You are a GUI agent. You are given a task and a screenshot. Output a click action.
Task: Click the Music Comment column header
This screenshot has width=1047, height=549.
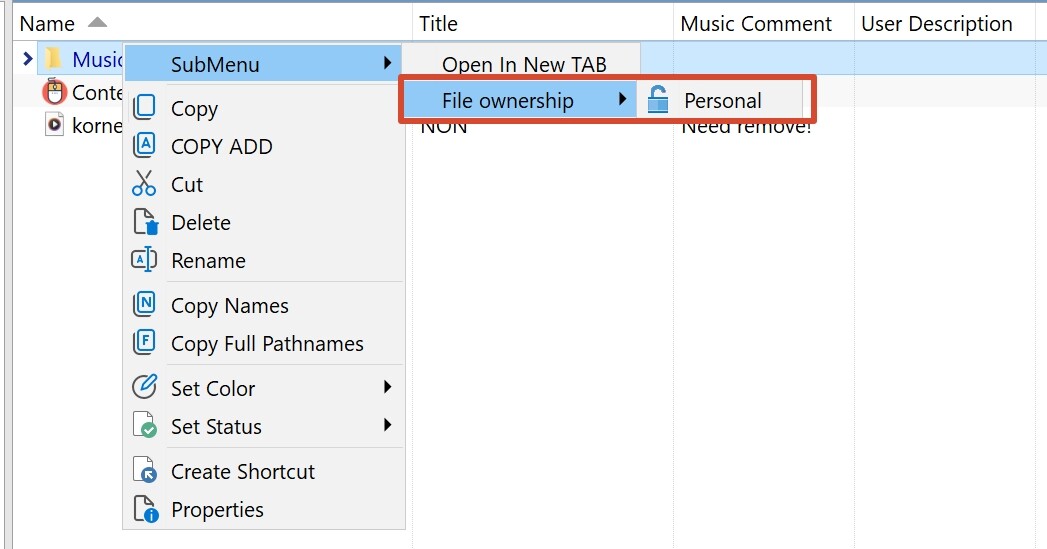[756, 23]
